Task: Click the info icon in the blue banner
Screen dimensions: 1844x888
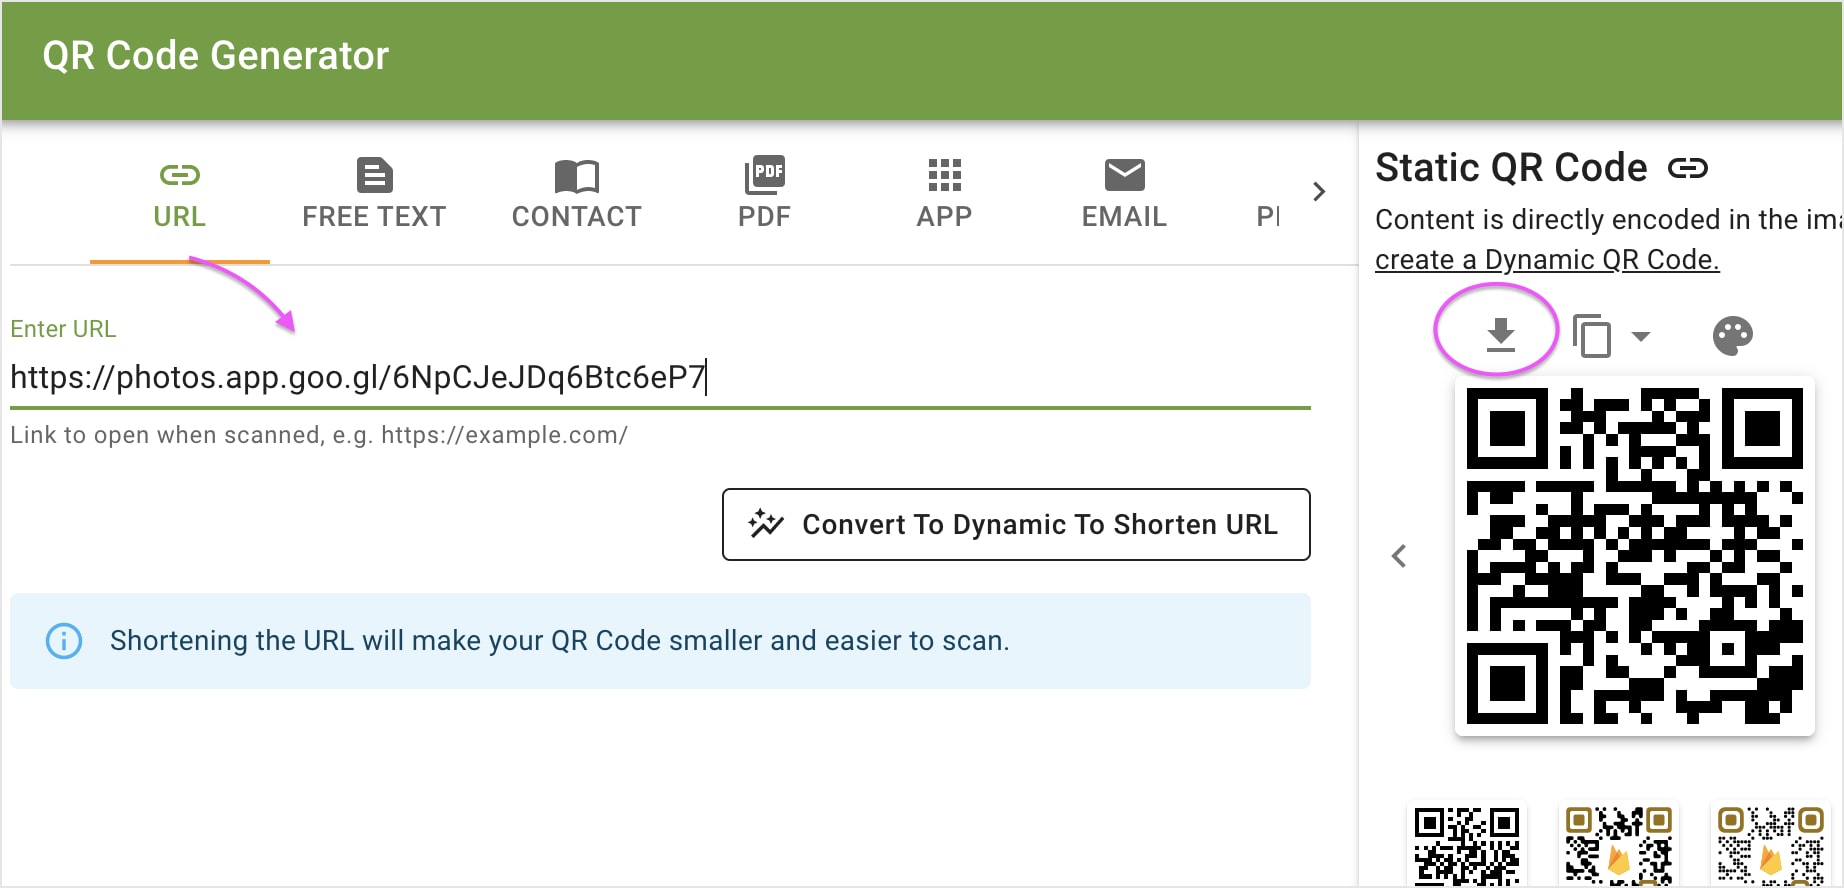Action: [64, 641]
